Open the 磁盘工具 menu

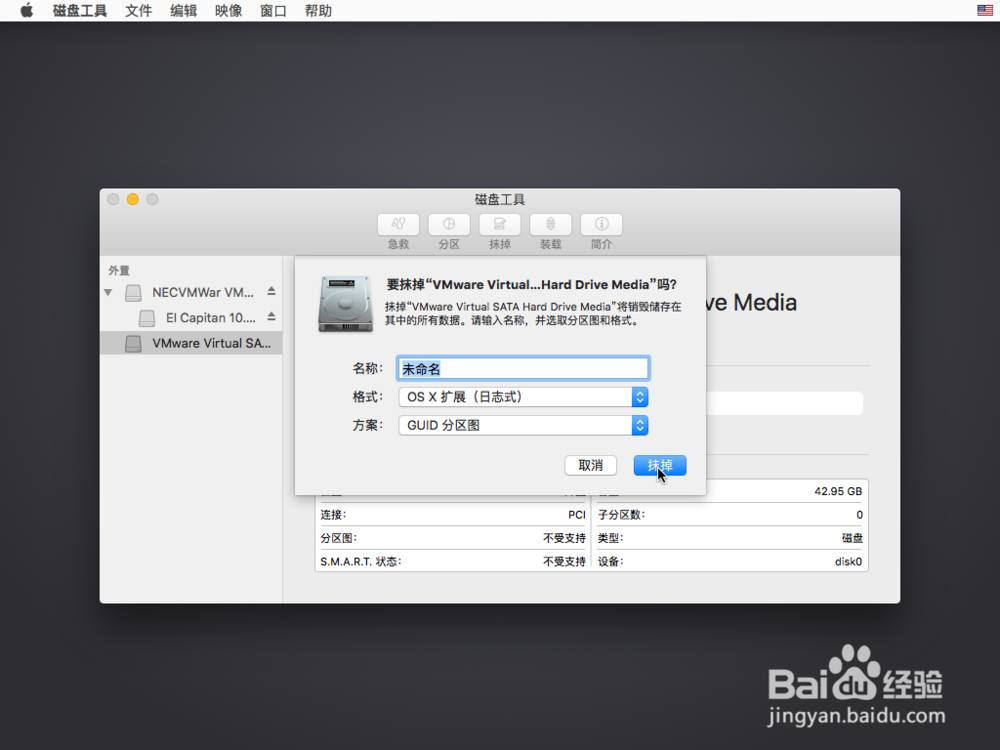(x=80, y=11)
